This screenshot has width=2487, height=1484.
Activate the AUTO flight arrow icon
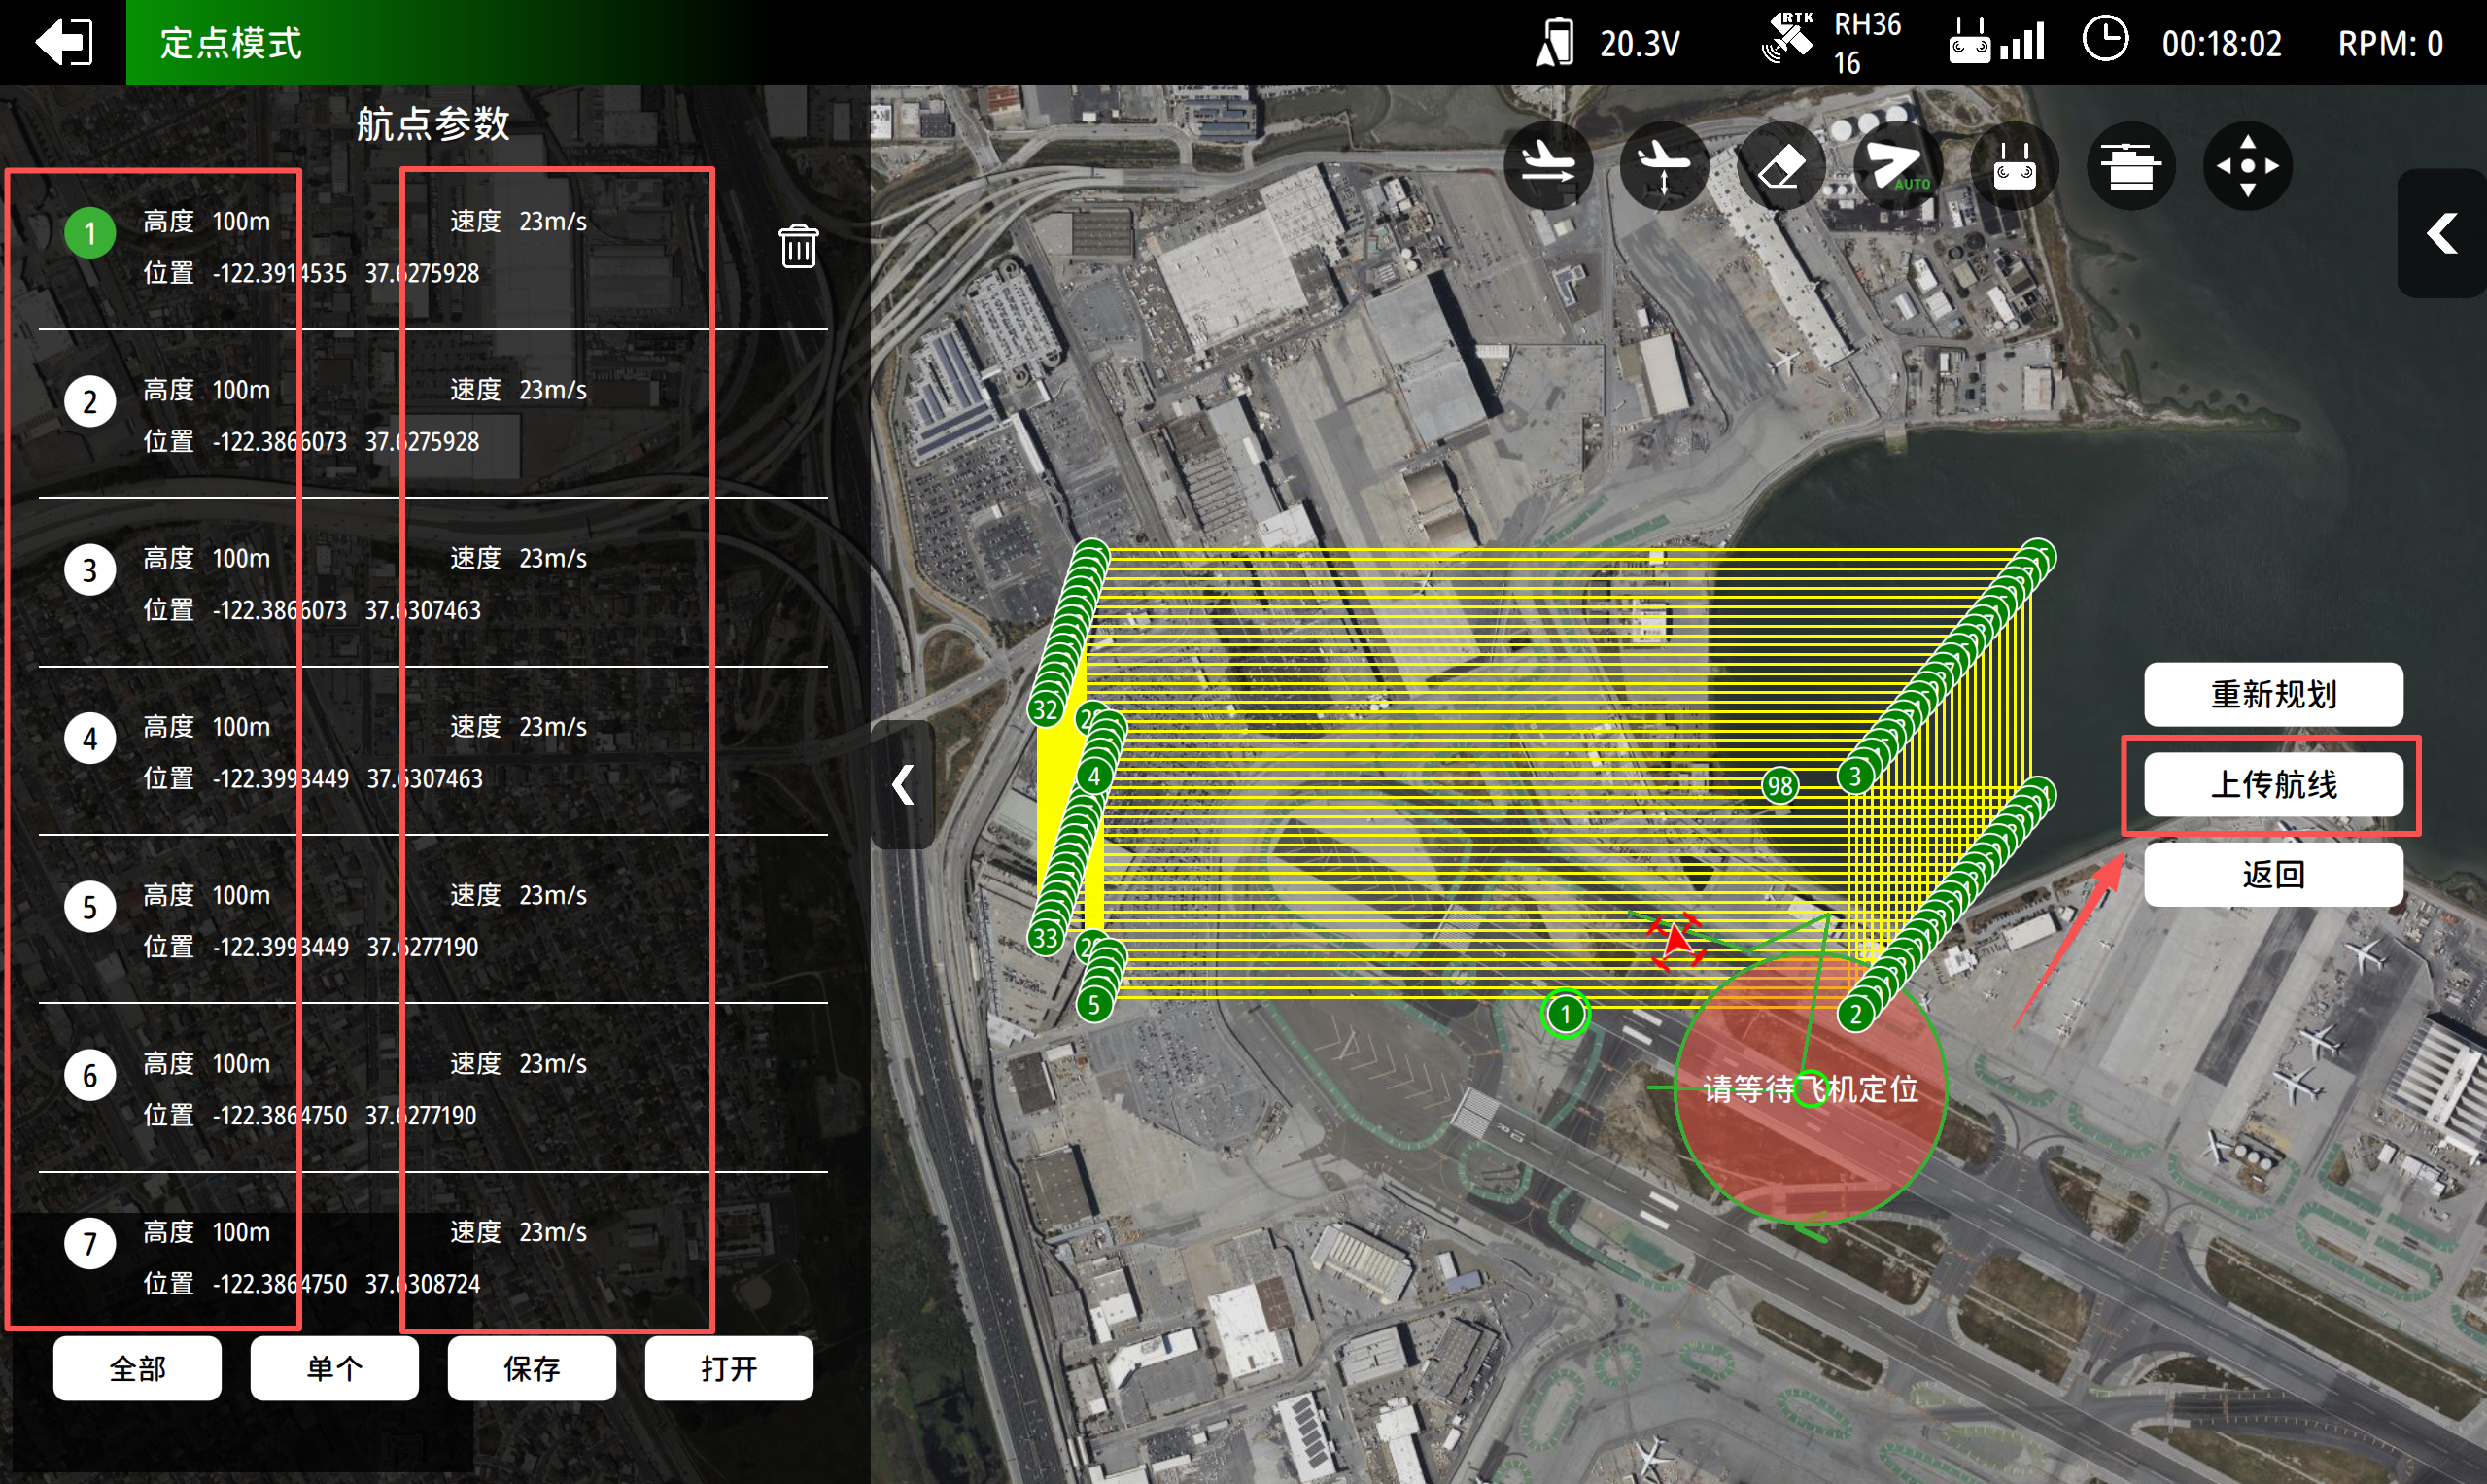click(1897, 165)
